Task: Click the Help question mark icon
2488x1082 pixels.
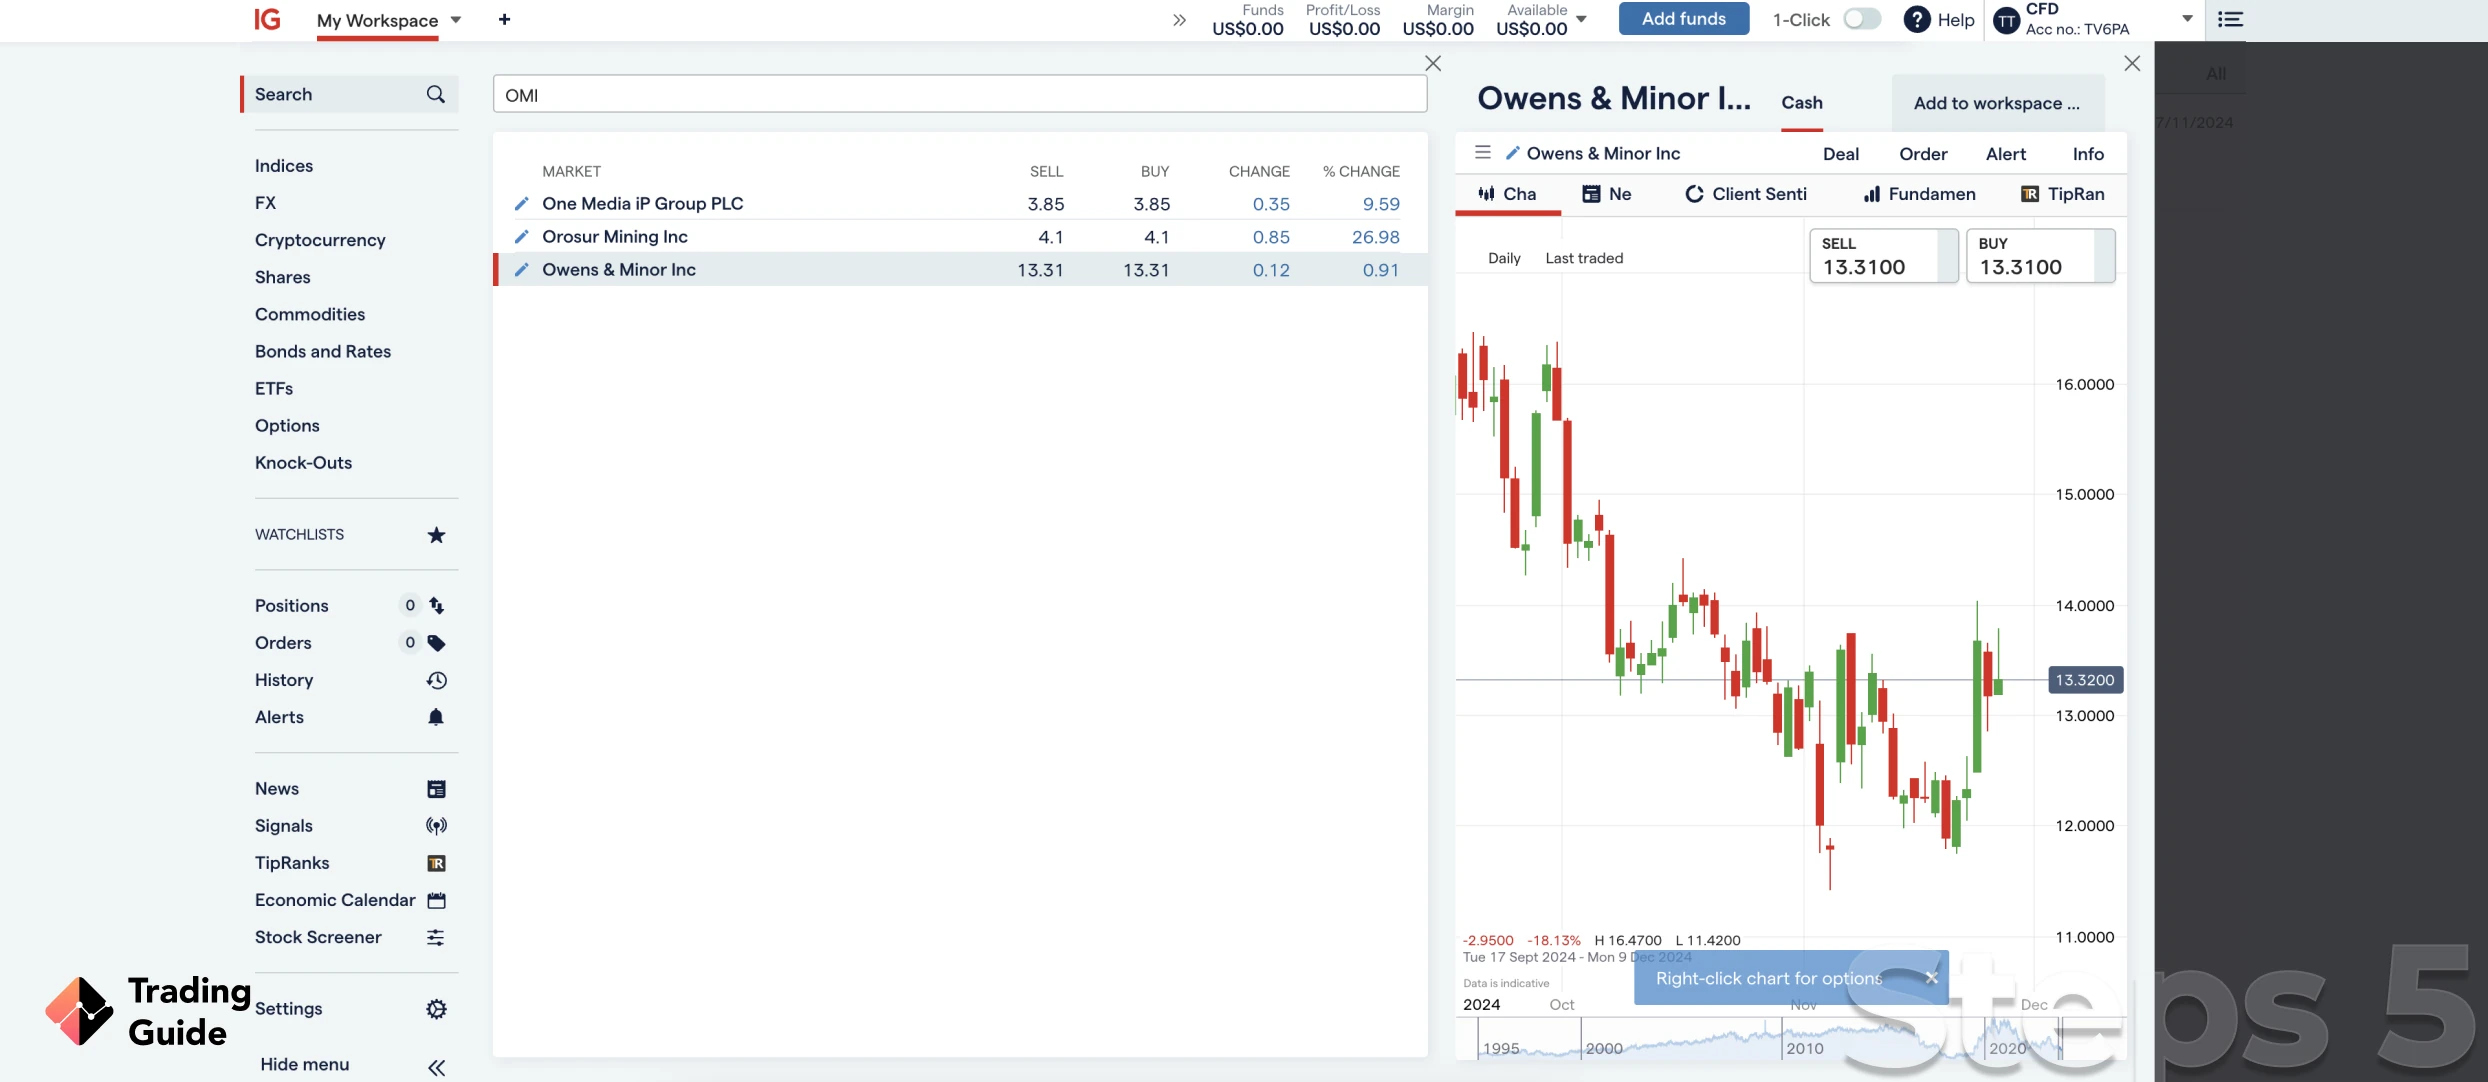Action: (x=1916, y=19)
